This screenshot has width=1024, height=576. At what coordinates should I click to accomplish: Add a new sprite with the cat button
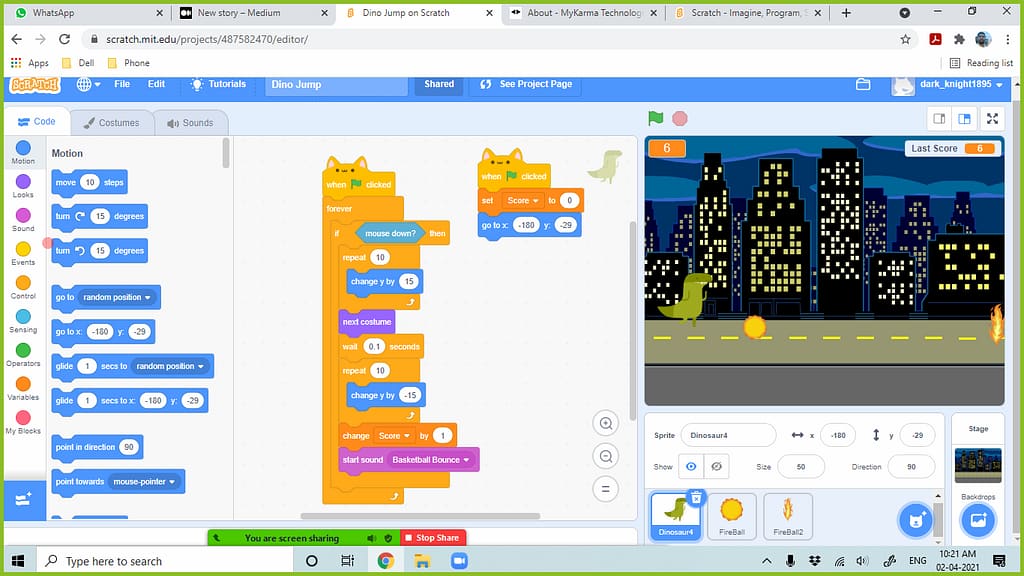click(x=915, y=519)
